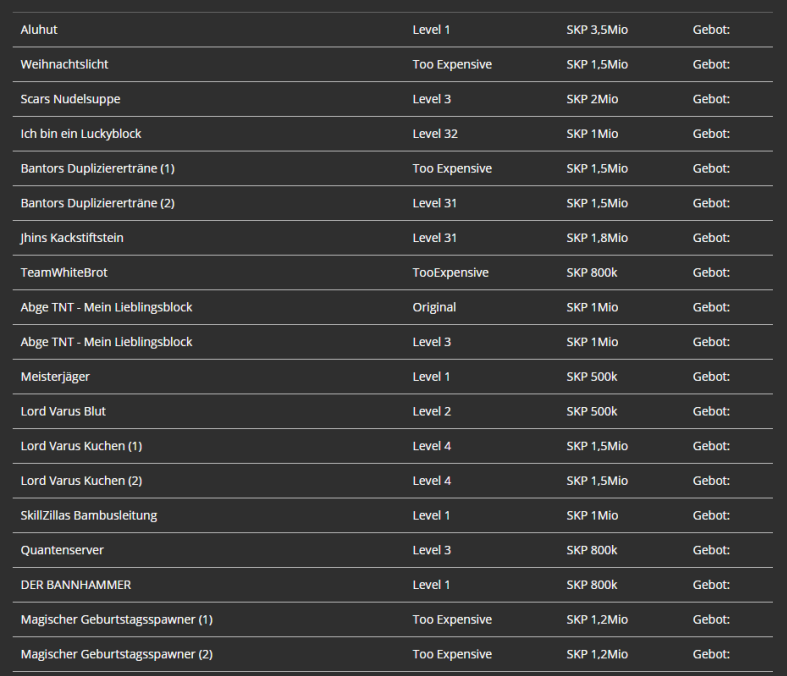Select SkillZillas Bambusleitung entry
Image resolution: width=787 pixels, height=676 pixels.
392,515
